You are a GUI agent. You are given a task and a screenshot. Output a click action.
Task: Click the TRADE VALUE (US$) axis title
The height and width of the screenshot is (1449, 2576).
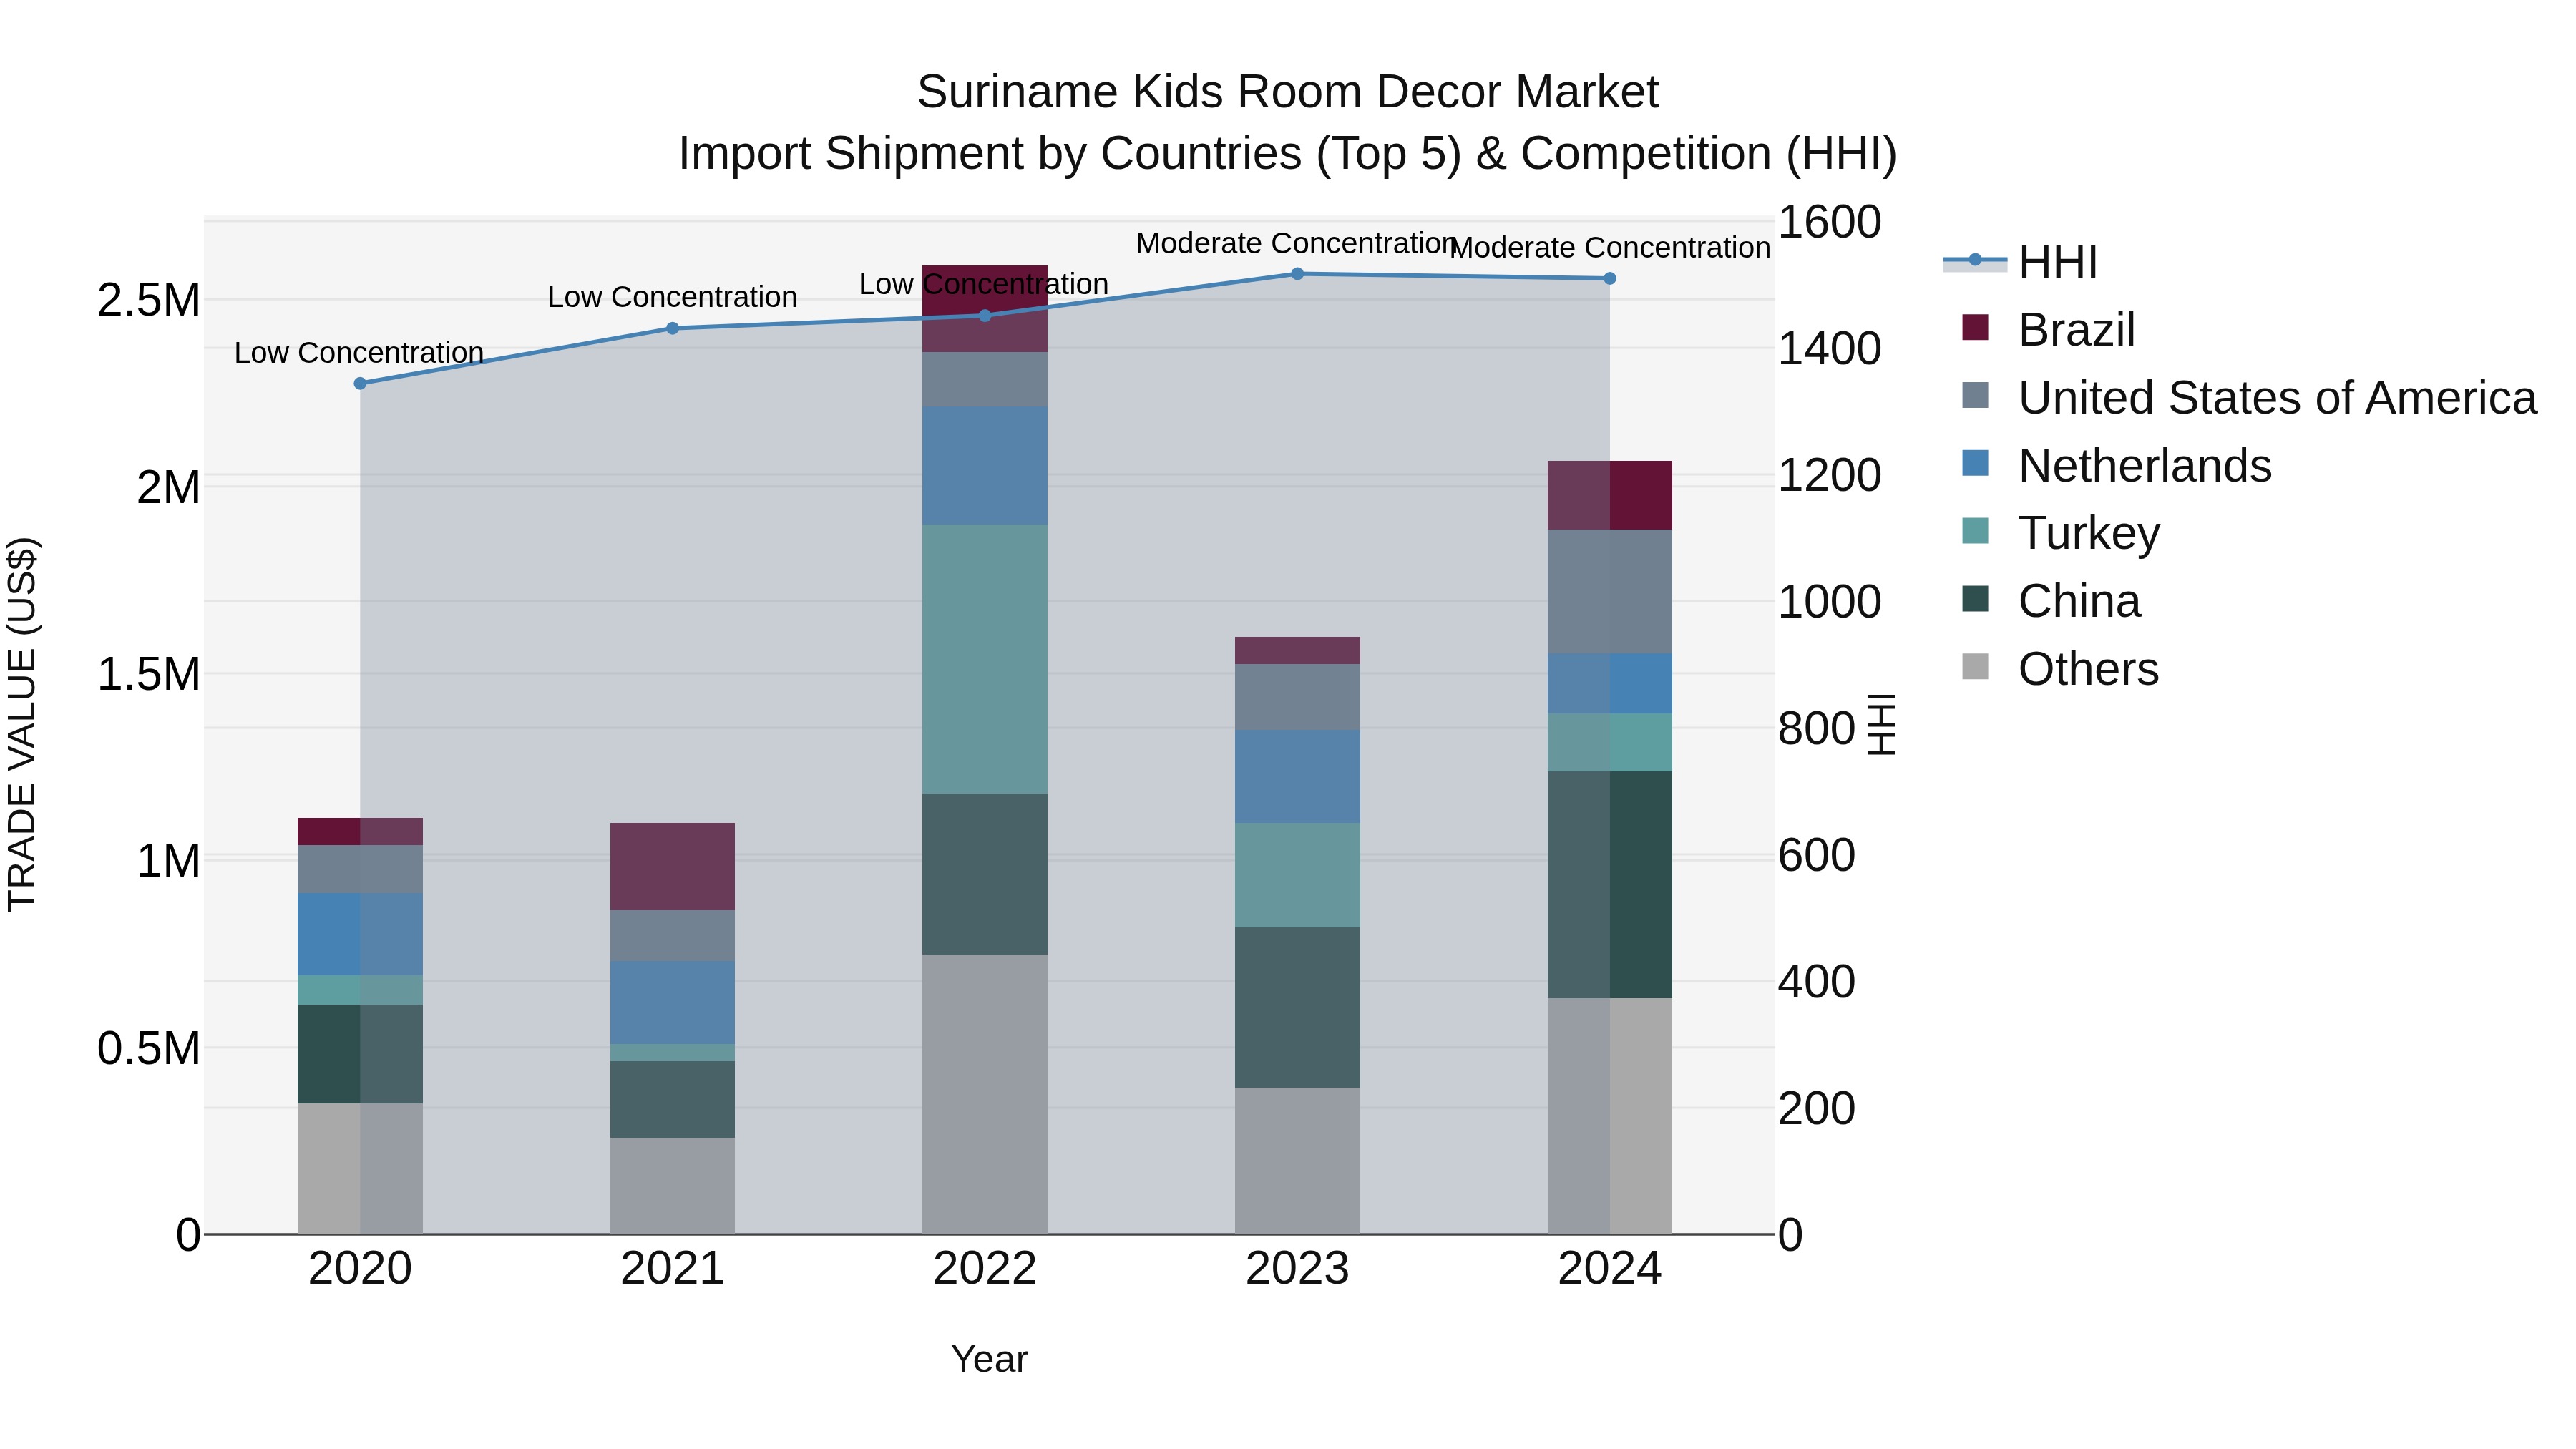point(22,725)
